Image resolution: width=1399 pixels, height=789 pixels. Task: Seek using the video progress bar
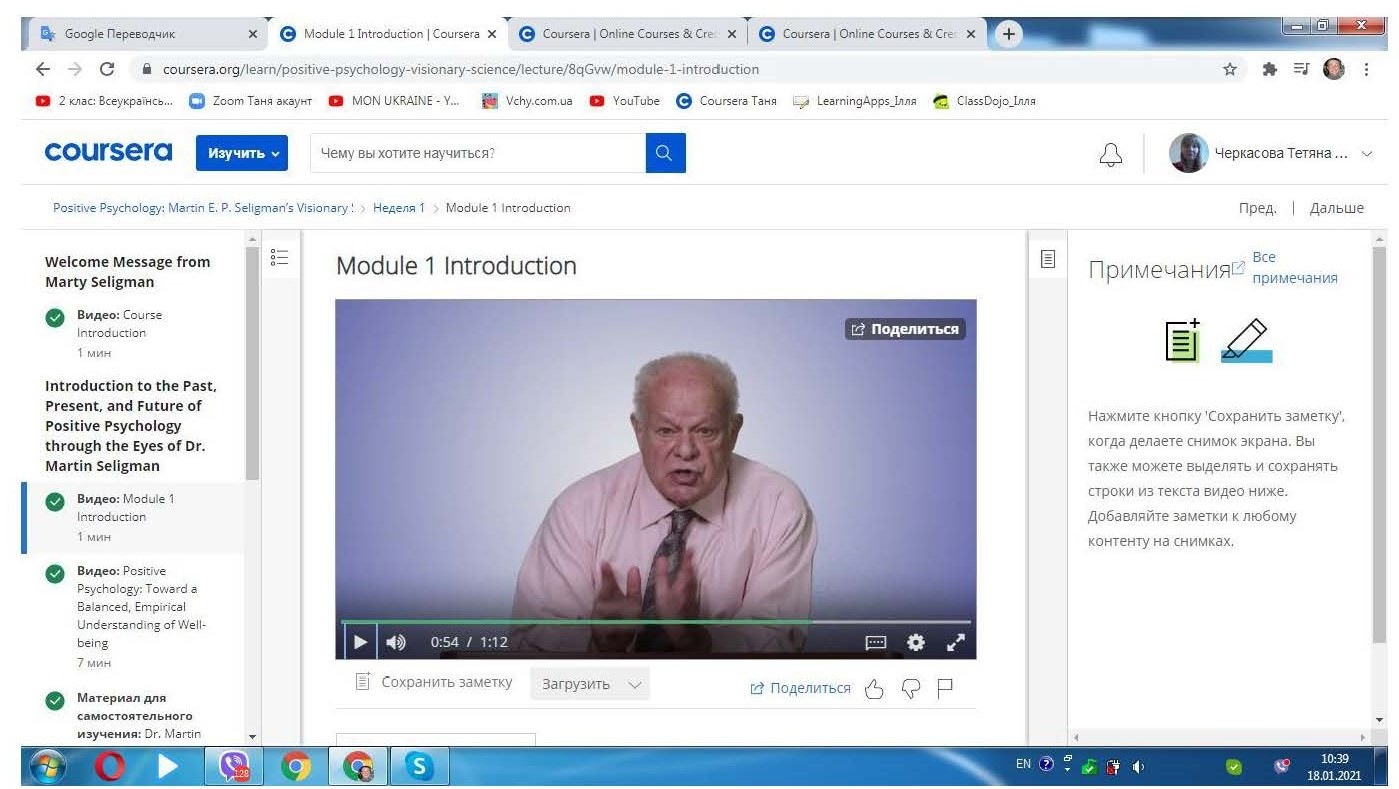655,621
